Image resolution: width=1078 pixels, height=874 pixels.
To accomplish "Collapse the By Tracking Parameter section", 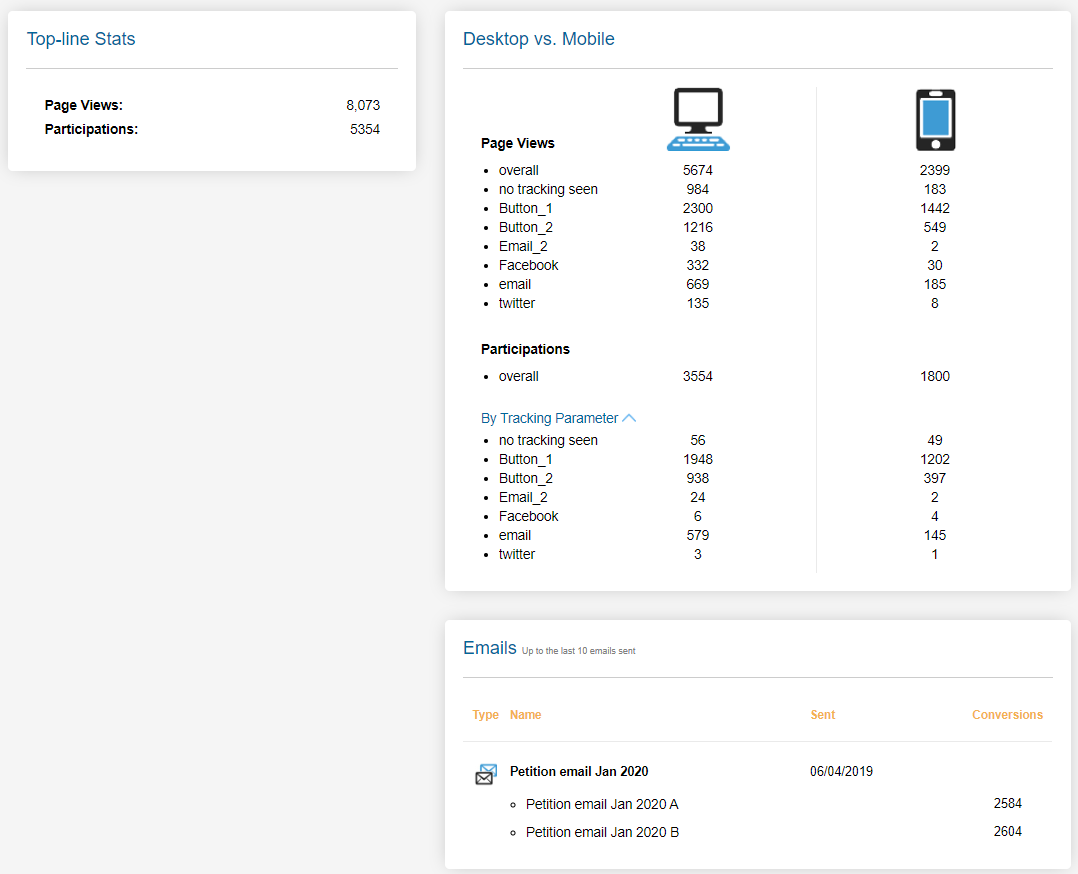I will click(x=630, y=417).
